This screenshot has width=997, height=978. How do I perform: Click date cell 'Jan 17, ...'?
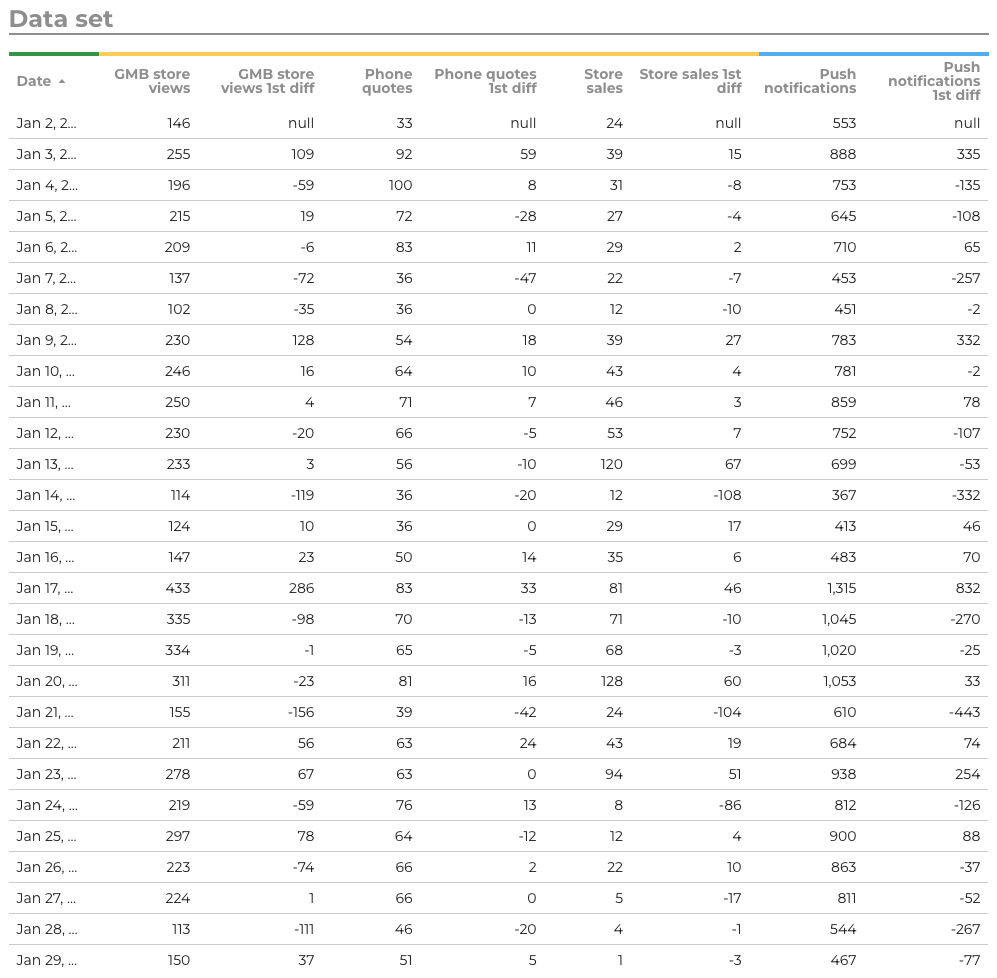45,588
